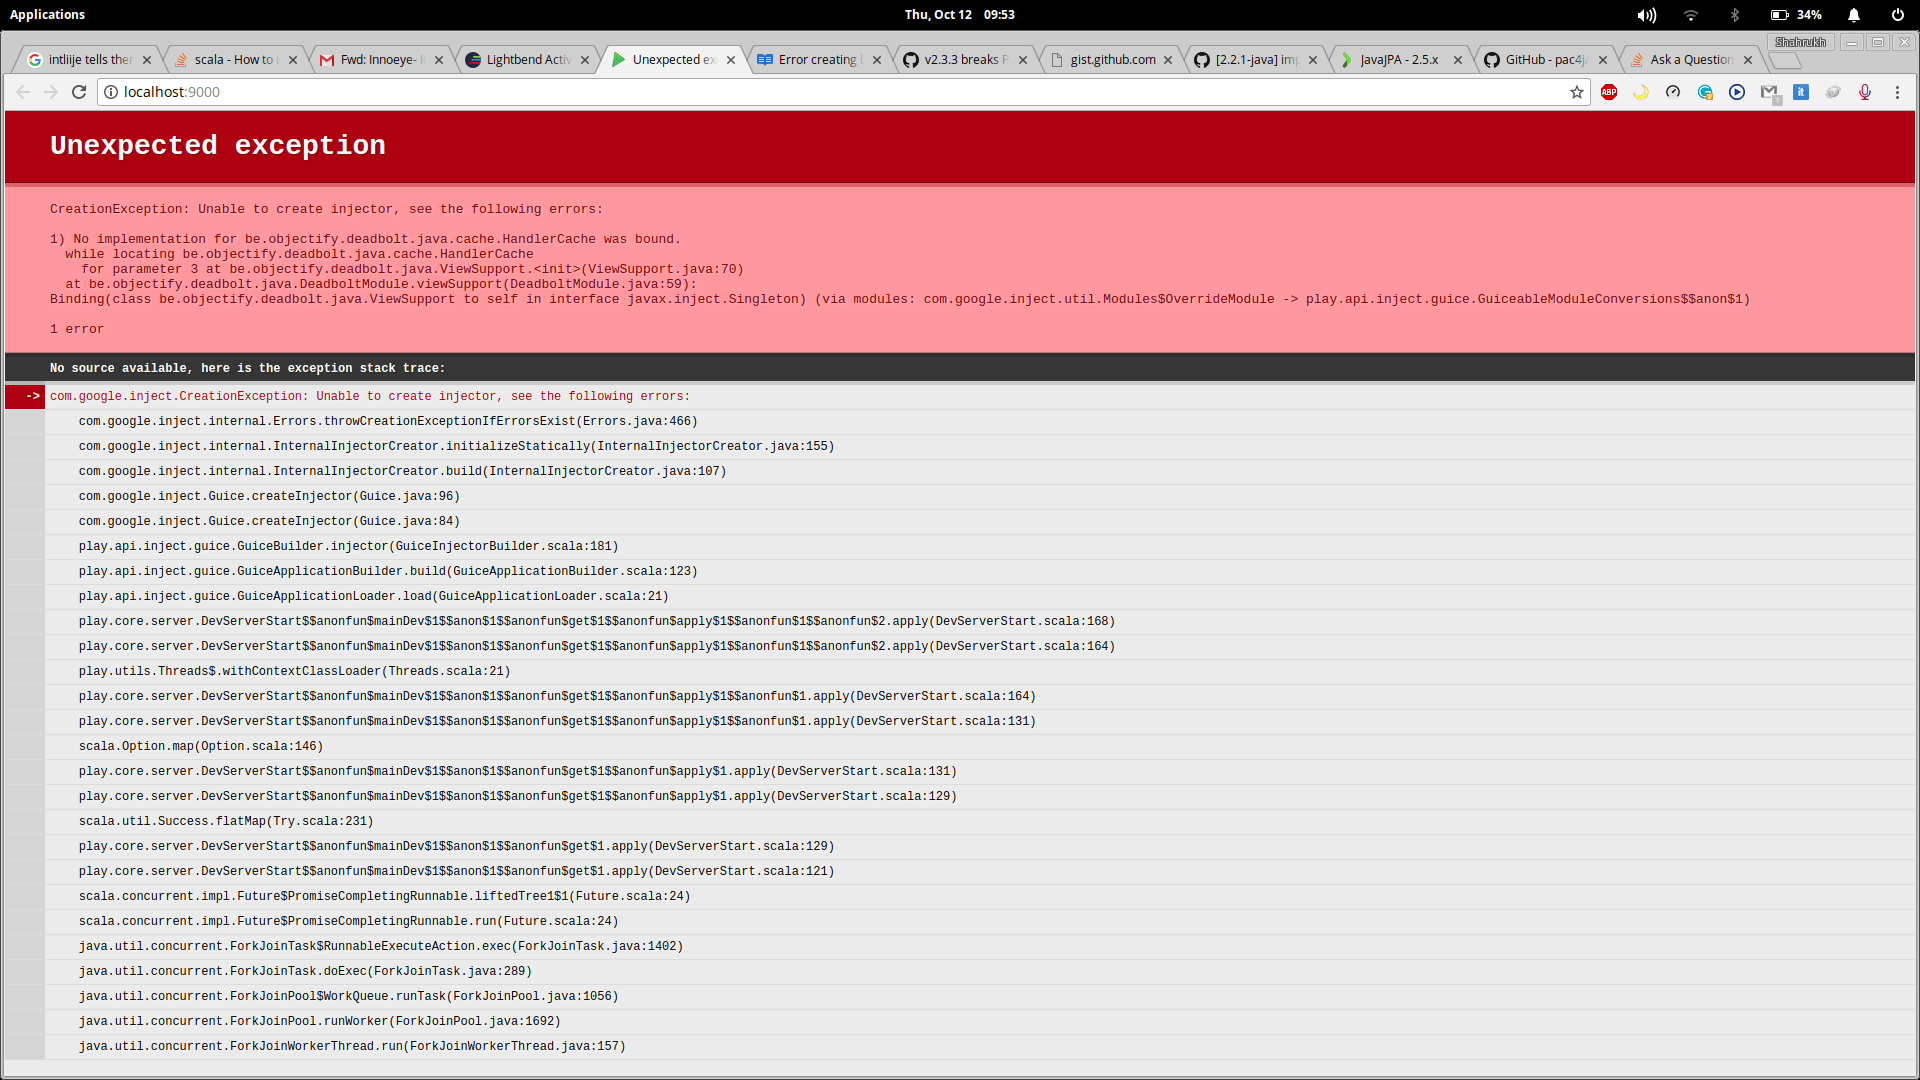The height and width of the screenshot is (1080, 1920).
Task: Click the red highlighted stack trace arrow marker
Action: pos(32,396)
